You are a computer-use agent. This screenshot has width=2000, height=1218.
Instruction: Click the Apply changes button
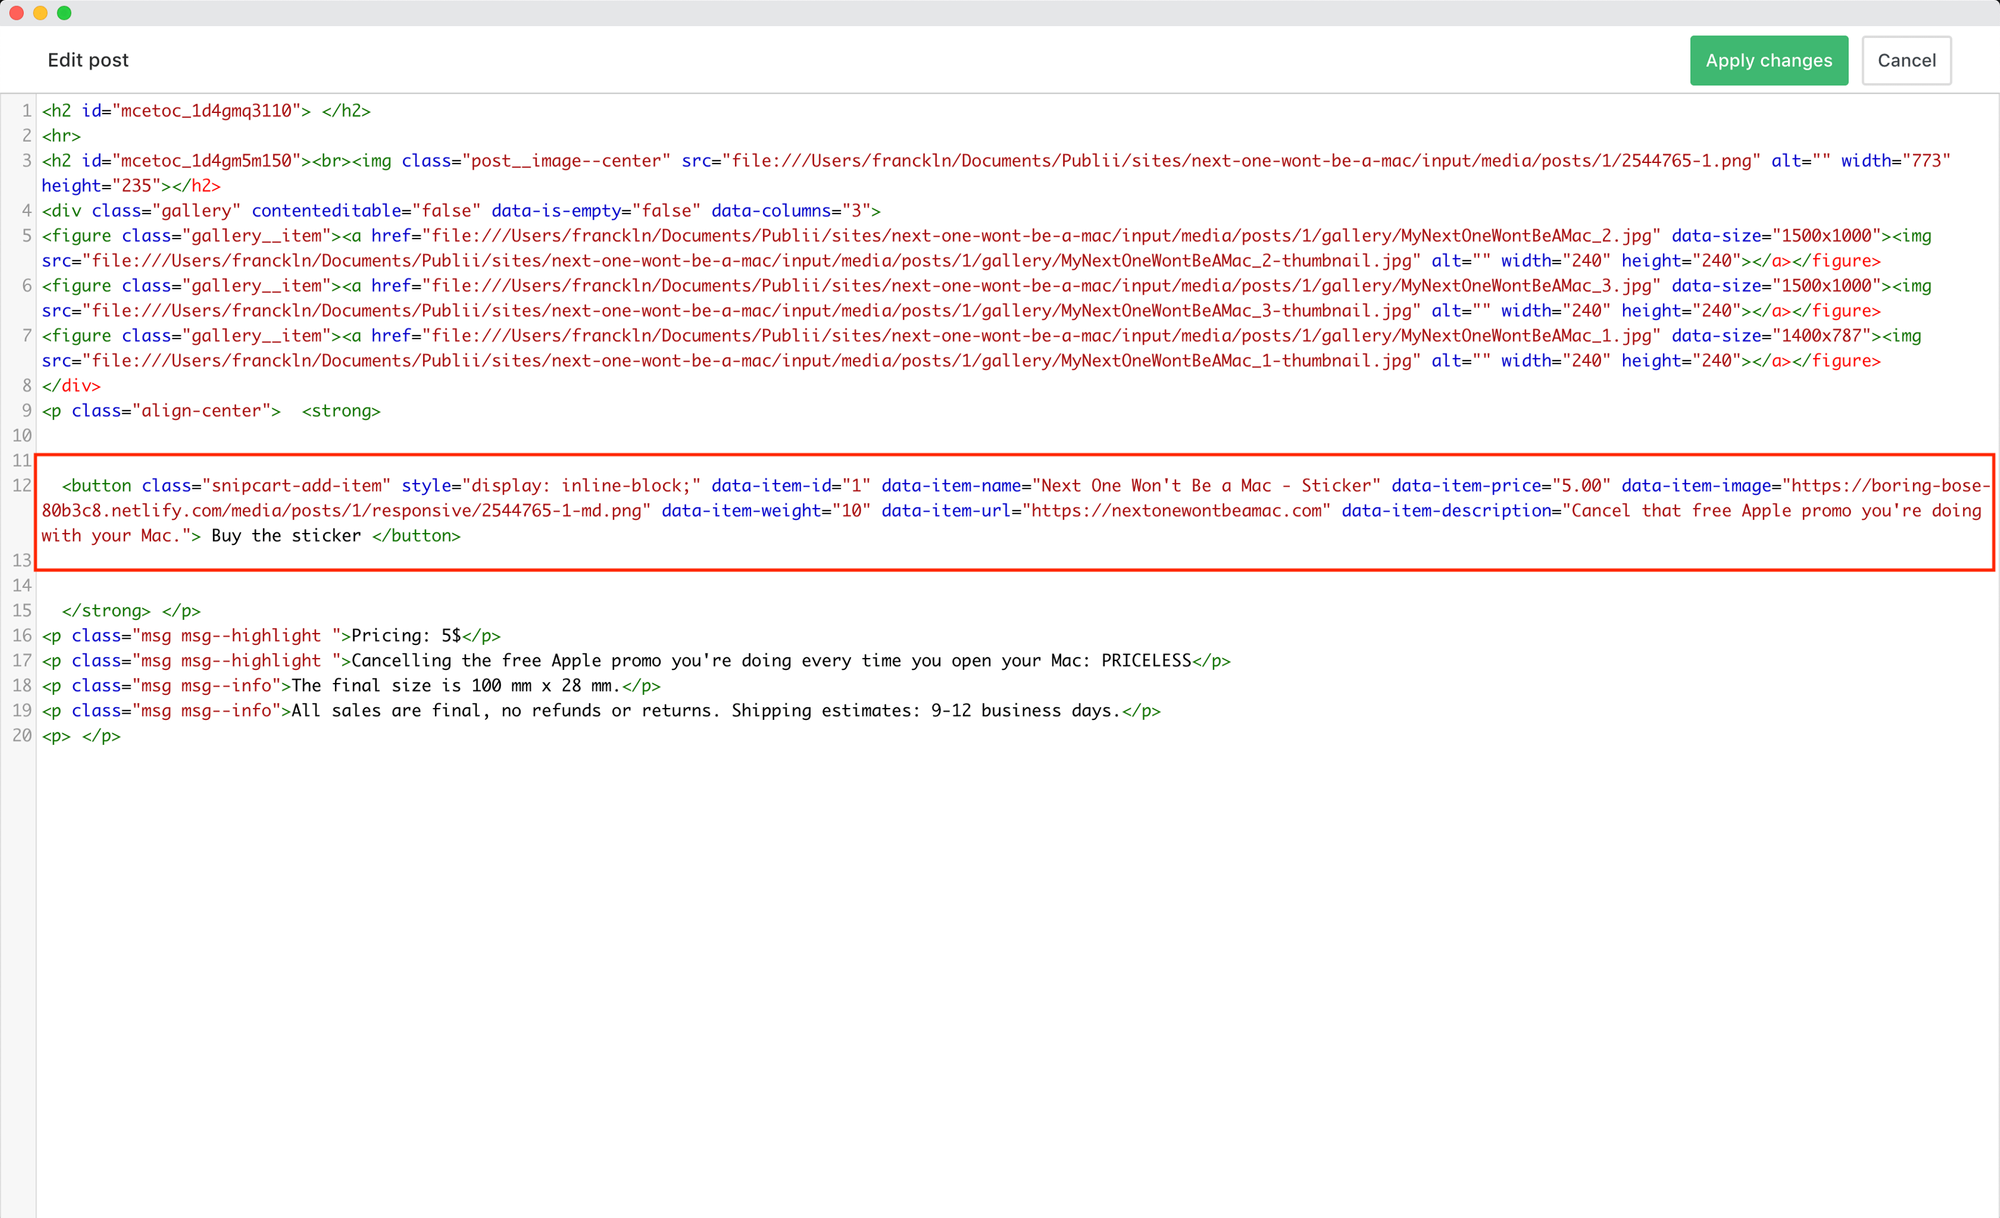click(1769, 60)
